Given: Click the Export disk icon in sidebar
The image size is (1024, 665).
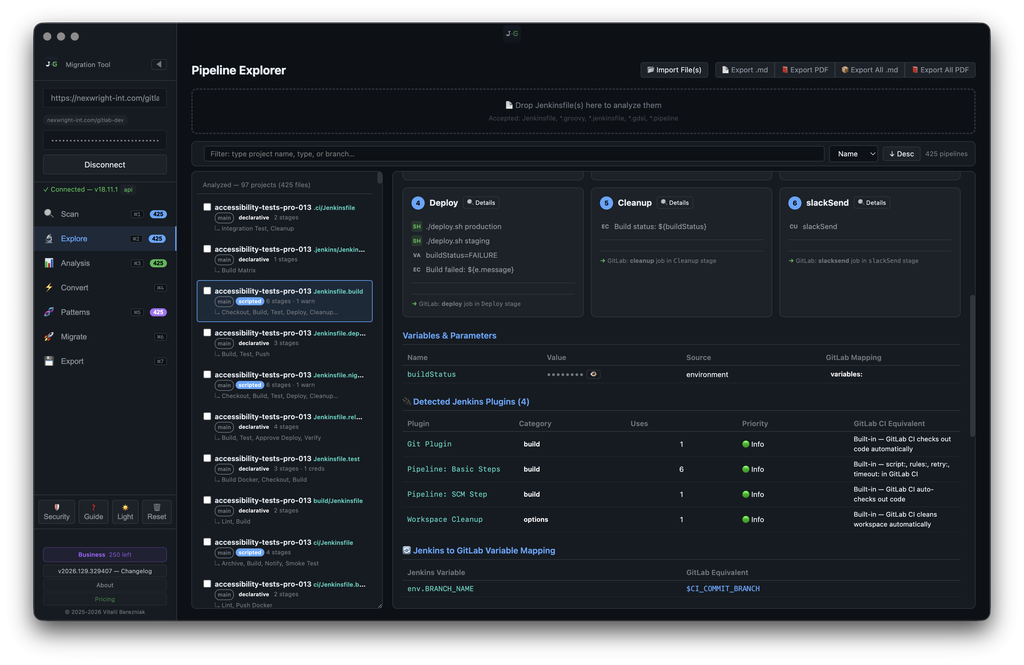Looking at the screenshot, I should tap(49, 361).
